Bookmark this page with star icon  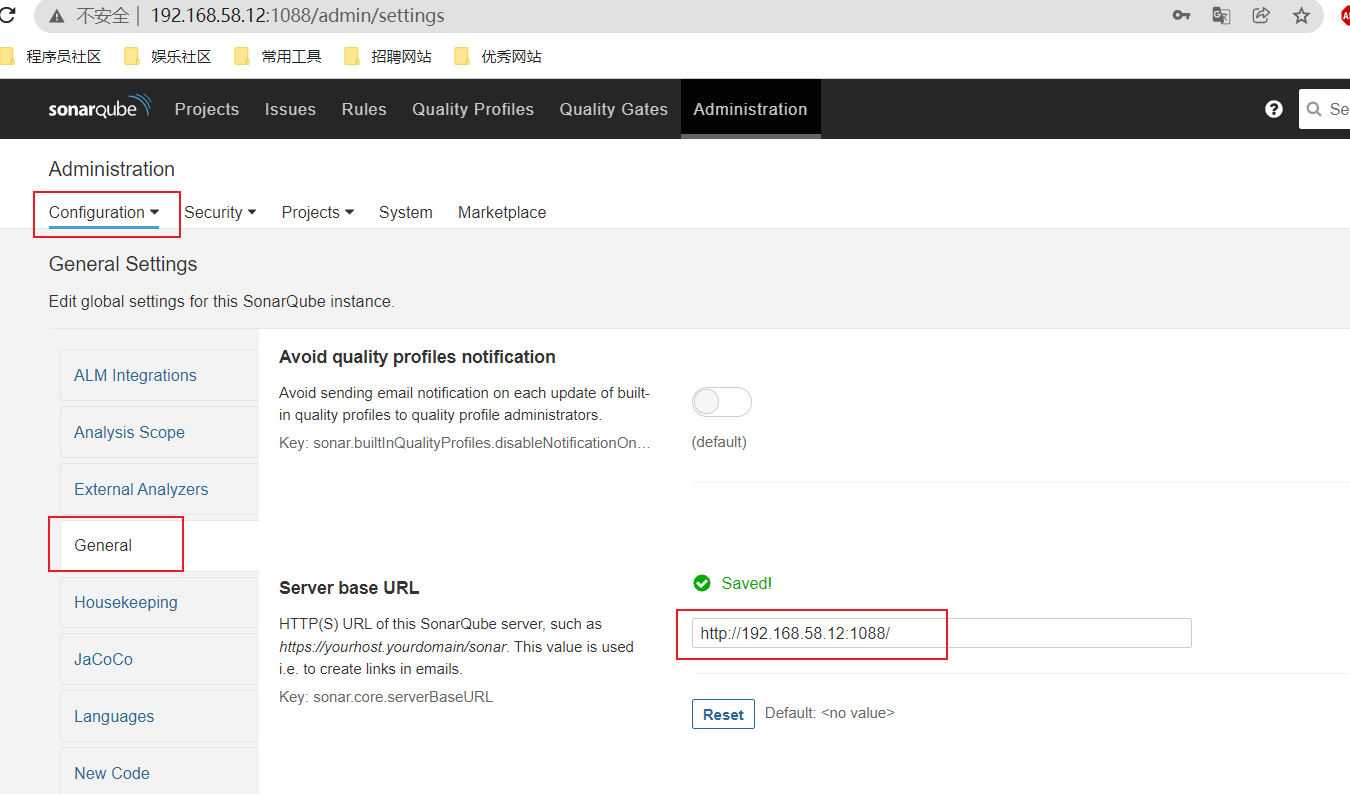point(1301,15)
